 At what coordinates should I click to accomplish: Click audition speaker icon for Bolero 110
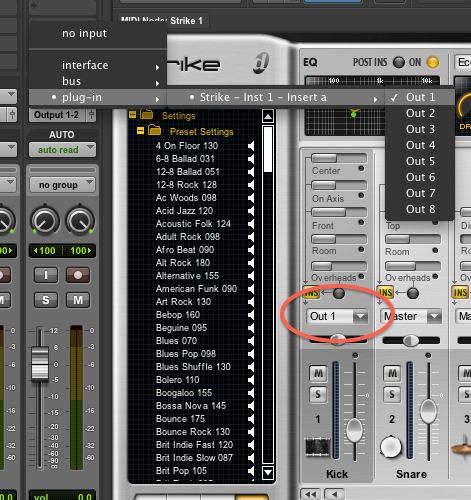pos(251,380)
